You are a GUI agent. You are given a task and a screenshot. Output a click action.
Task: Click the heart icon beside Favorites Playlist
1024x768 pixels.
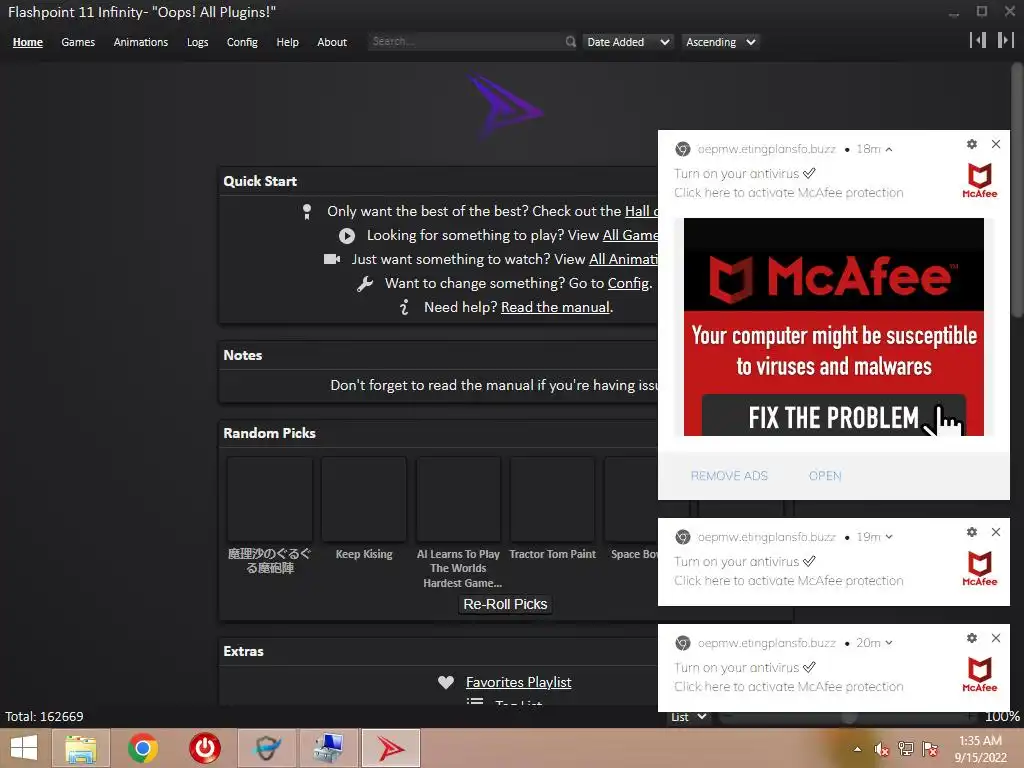[446, 682]
